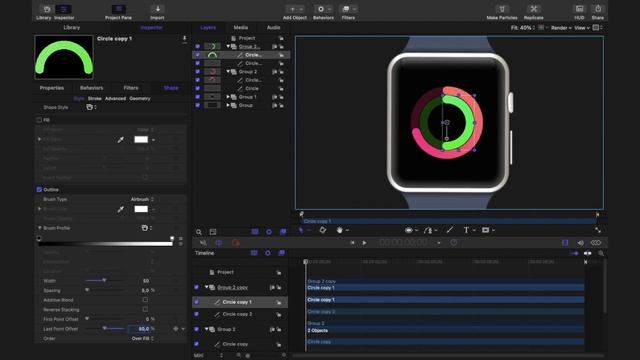Open the View dropdown above canvas
The width and height of the screenshot is (640, 360).
(582, 28)
